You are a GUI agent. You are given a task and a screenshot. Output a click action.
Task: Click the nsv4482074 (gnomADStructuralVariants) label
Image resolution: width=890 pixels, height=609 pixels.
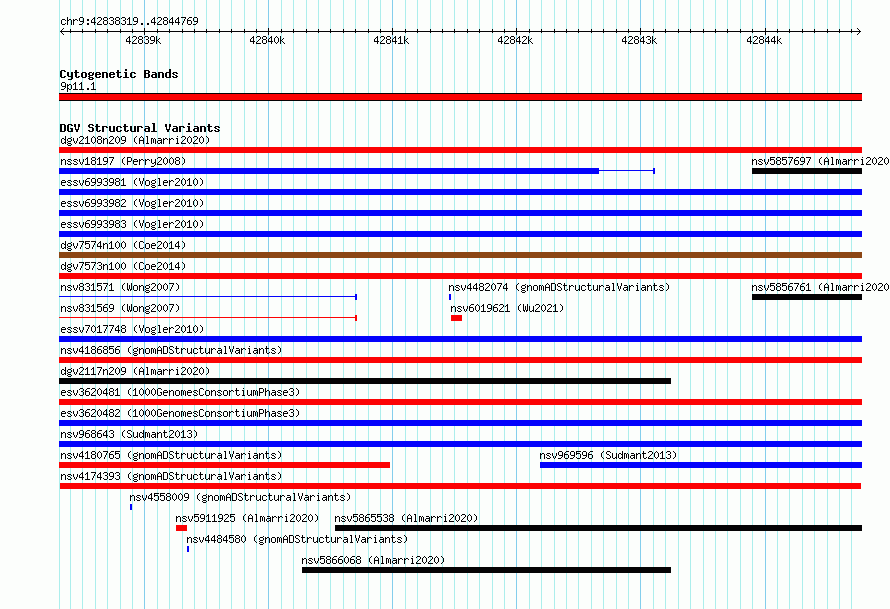tap(559, 287)
